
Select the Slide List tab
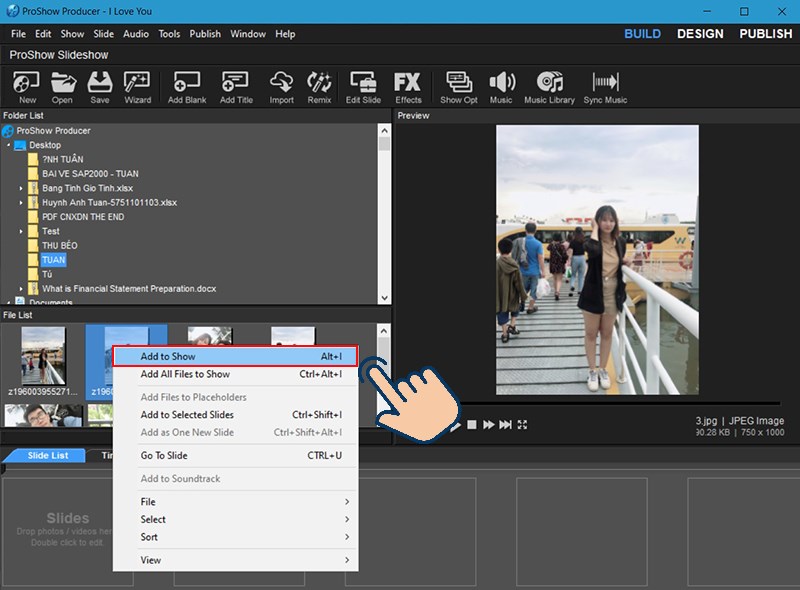tap(47, 455)
